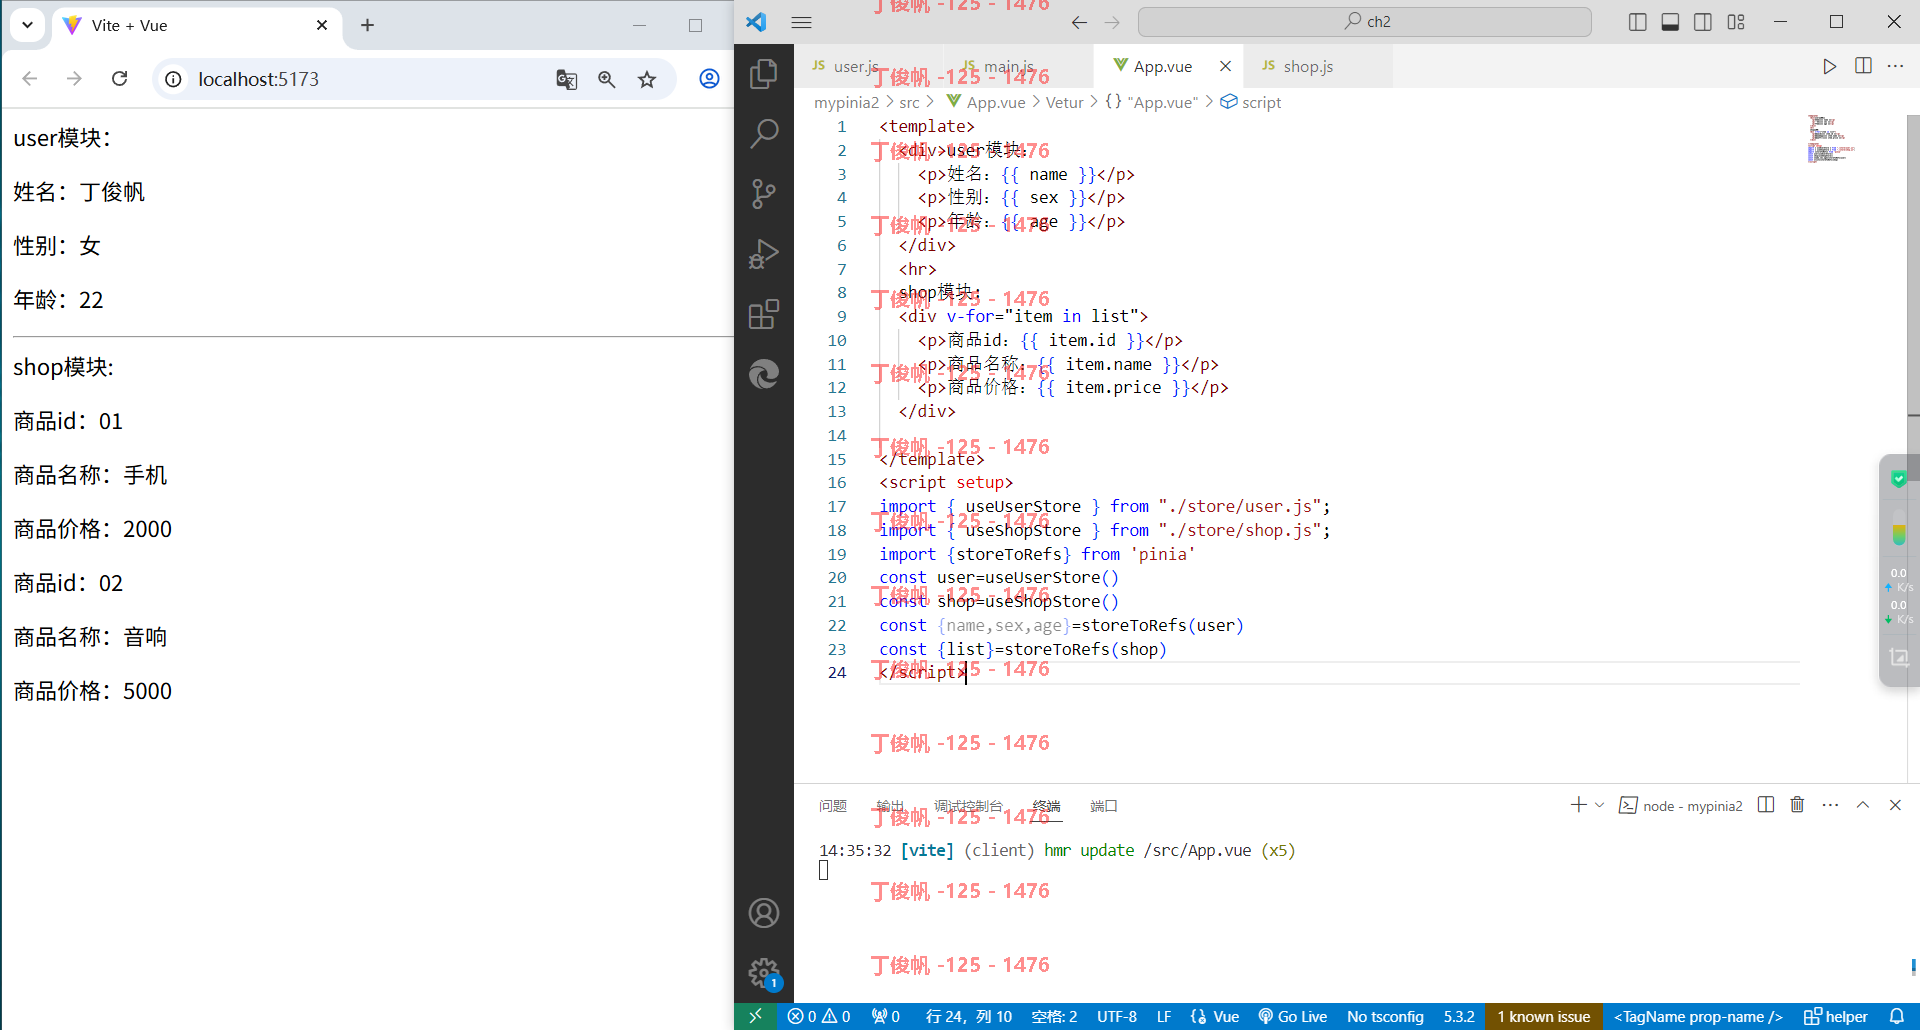Image resolution: width=1920 pixels, height=1030 pixels.
Task: View site information icon
Action: pos(173,79)
